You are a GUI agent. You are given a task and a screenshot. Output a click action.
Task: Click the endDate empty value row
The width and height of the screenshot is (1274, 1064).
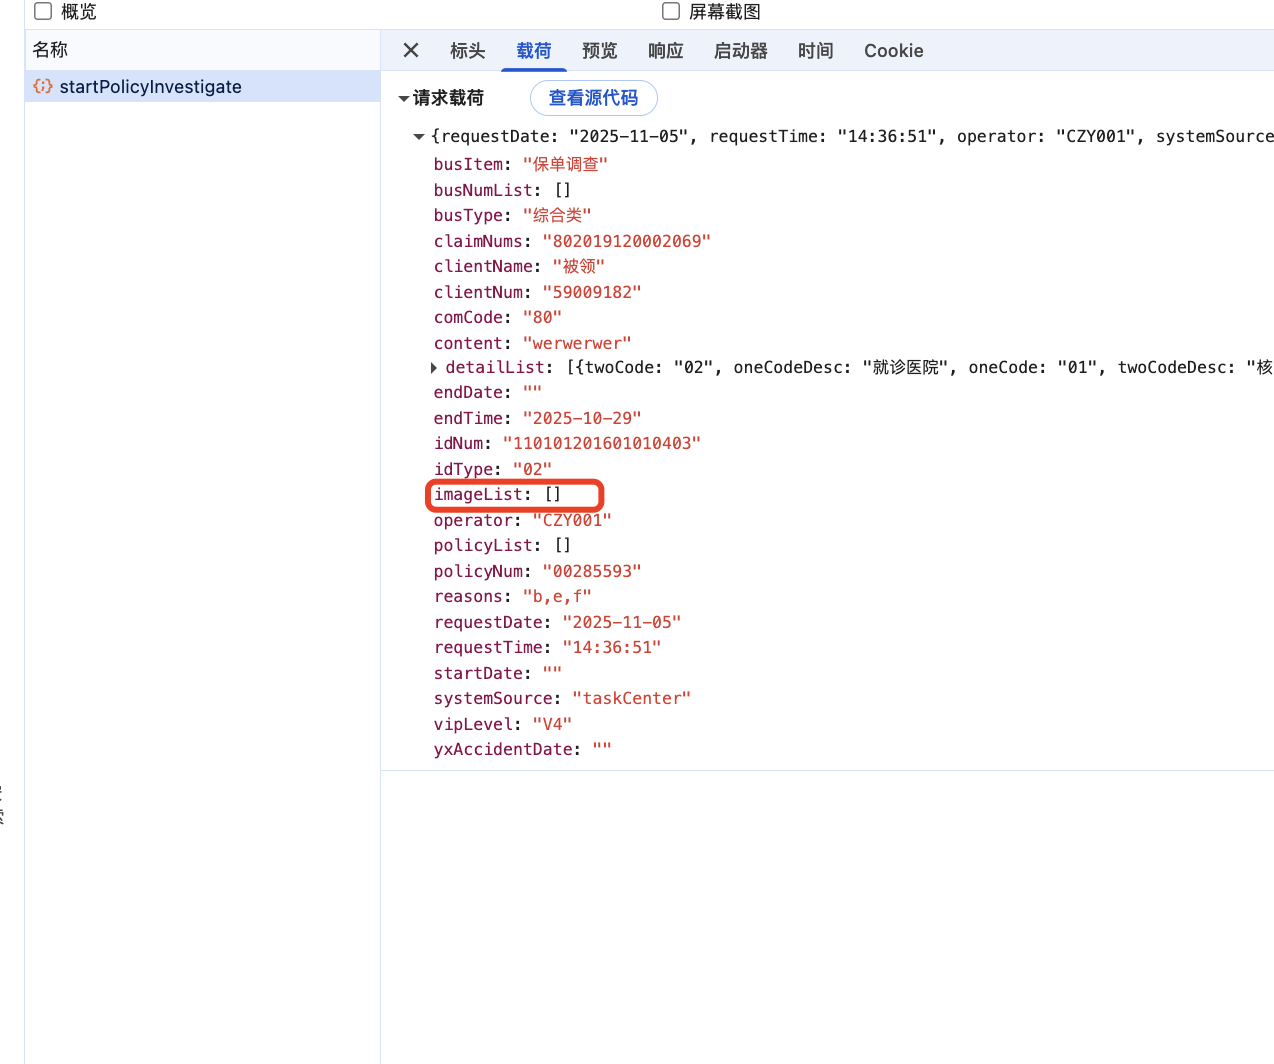click(x=487, y=392)
